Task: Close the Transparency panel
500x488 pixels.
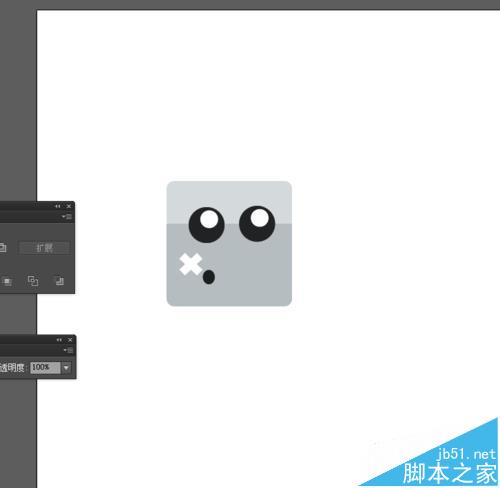Action: point(70,340)
